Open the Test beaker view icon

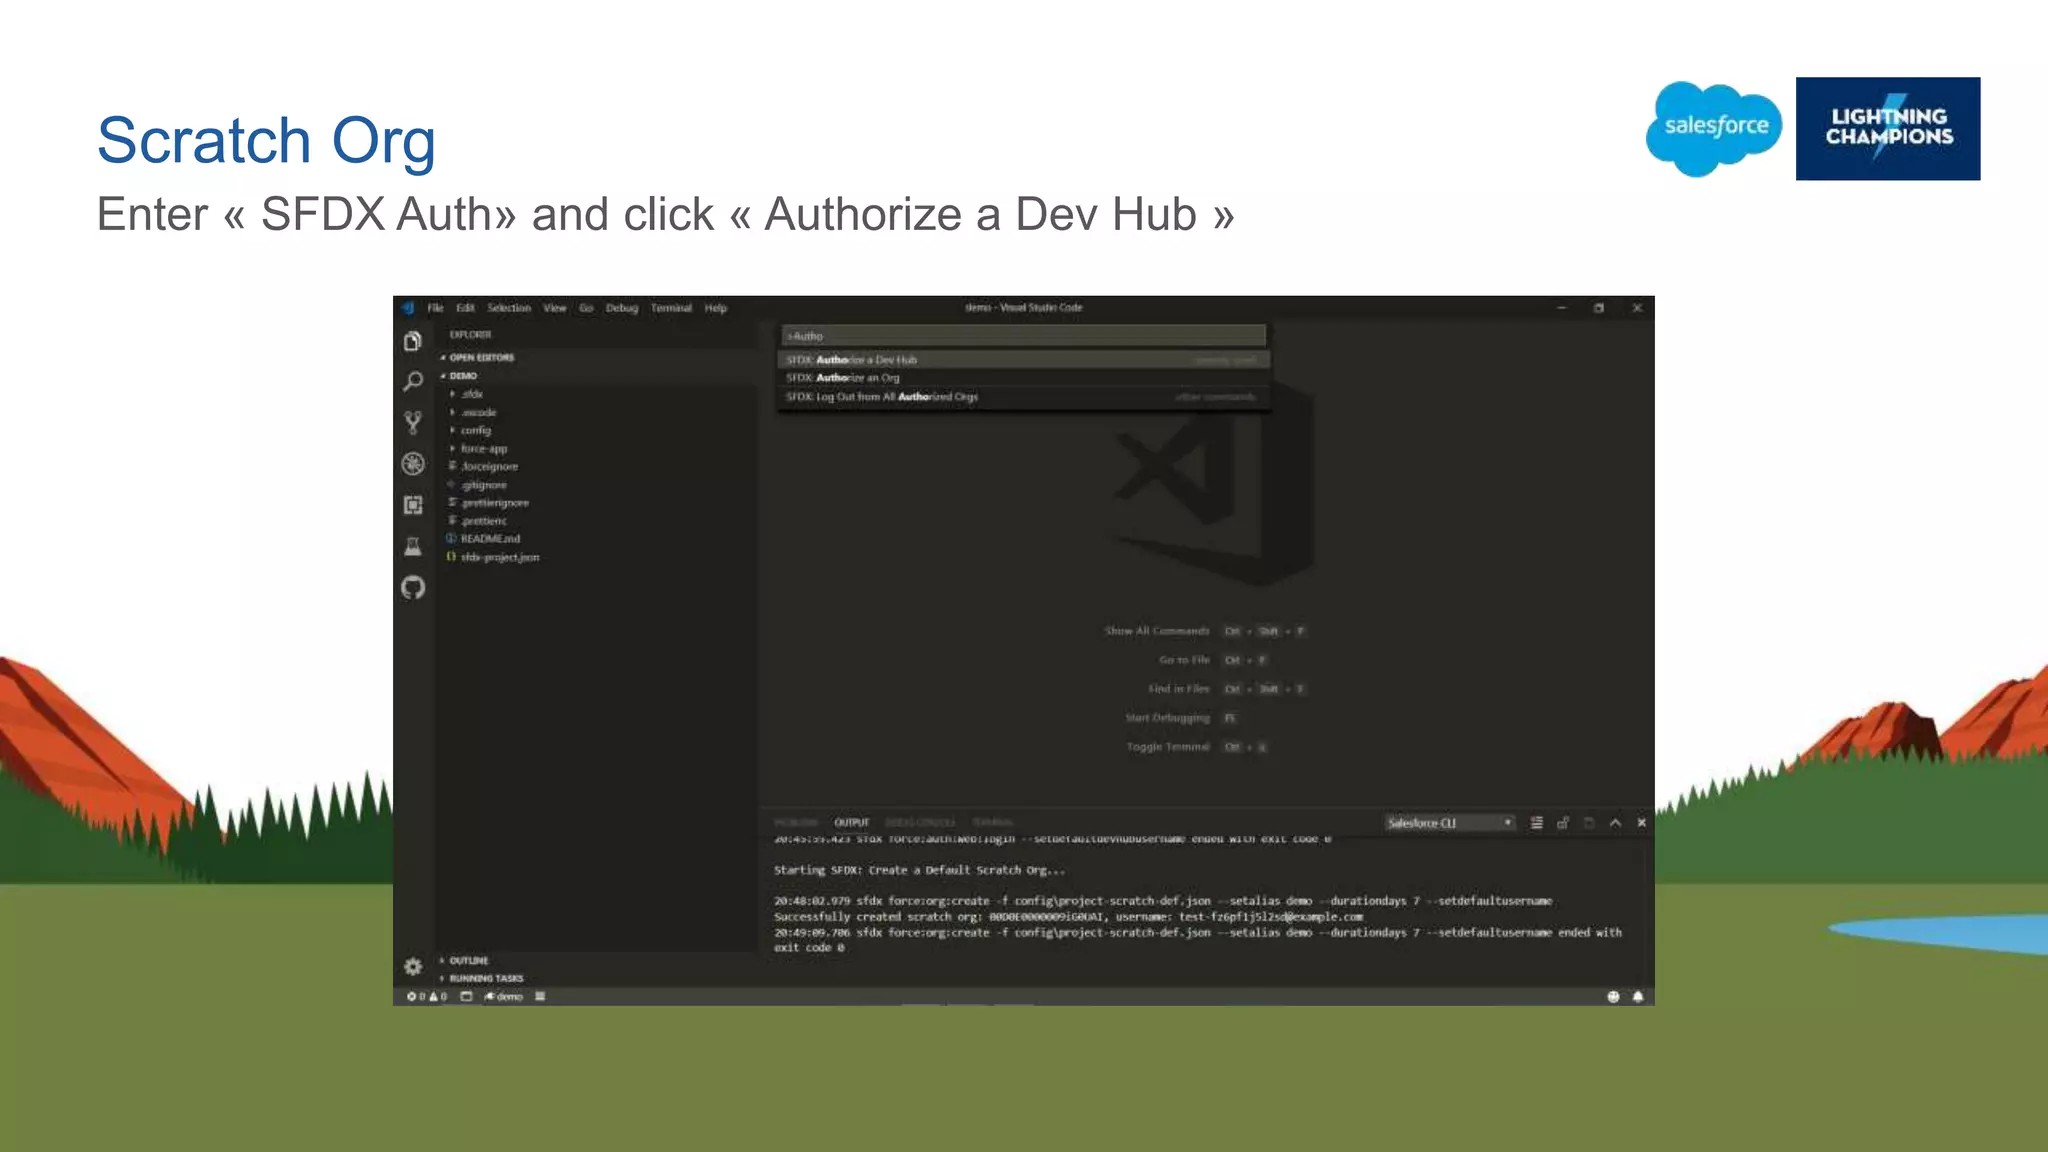[x=413, y=546]
